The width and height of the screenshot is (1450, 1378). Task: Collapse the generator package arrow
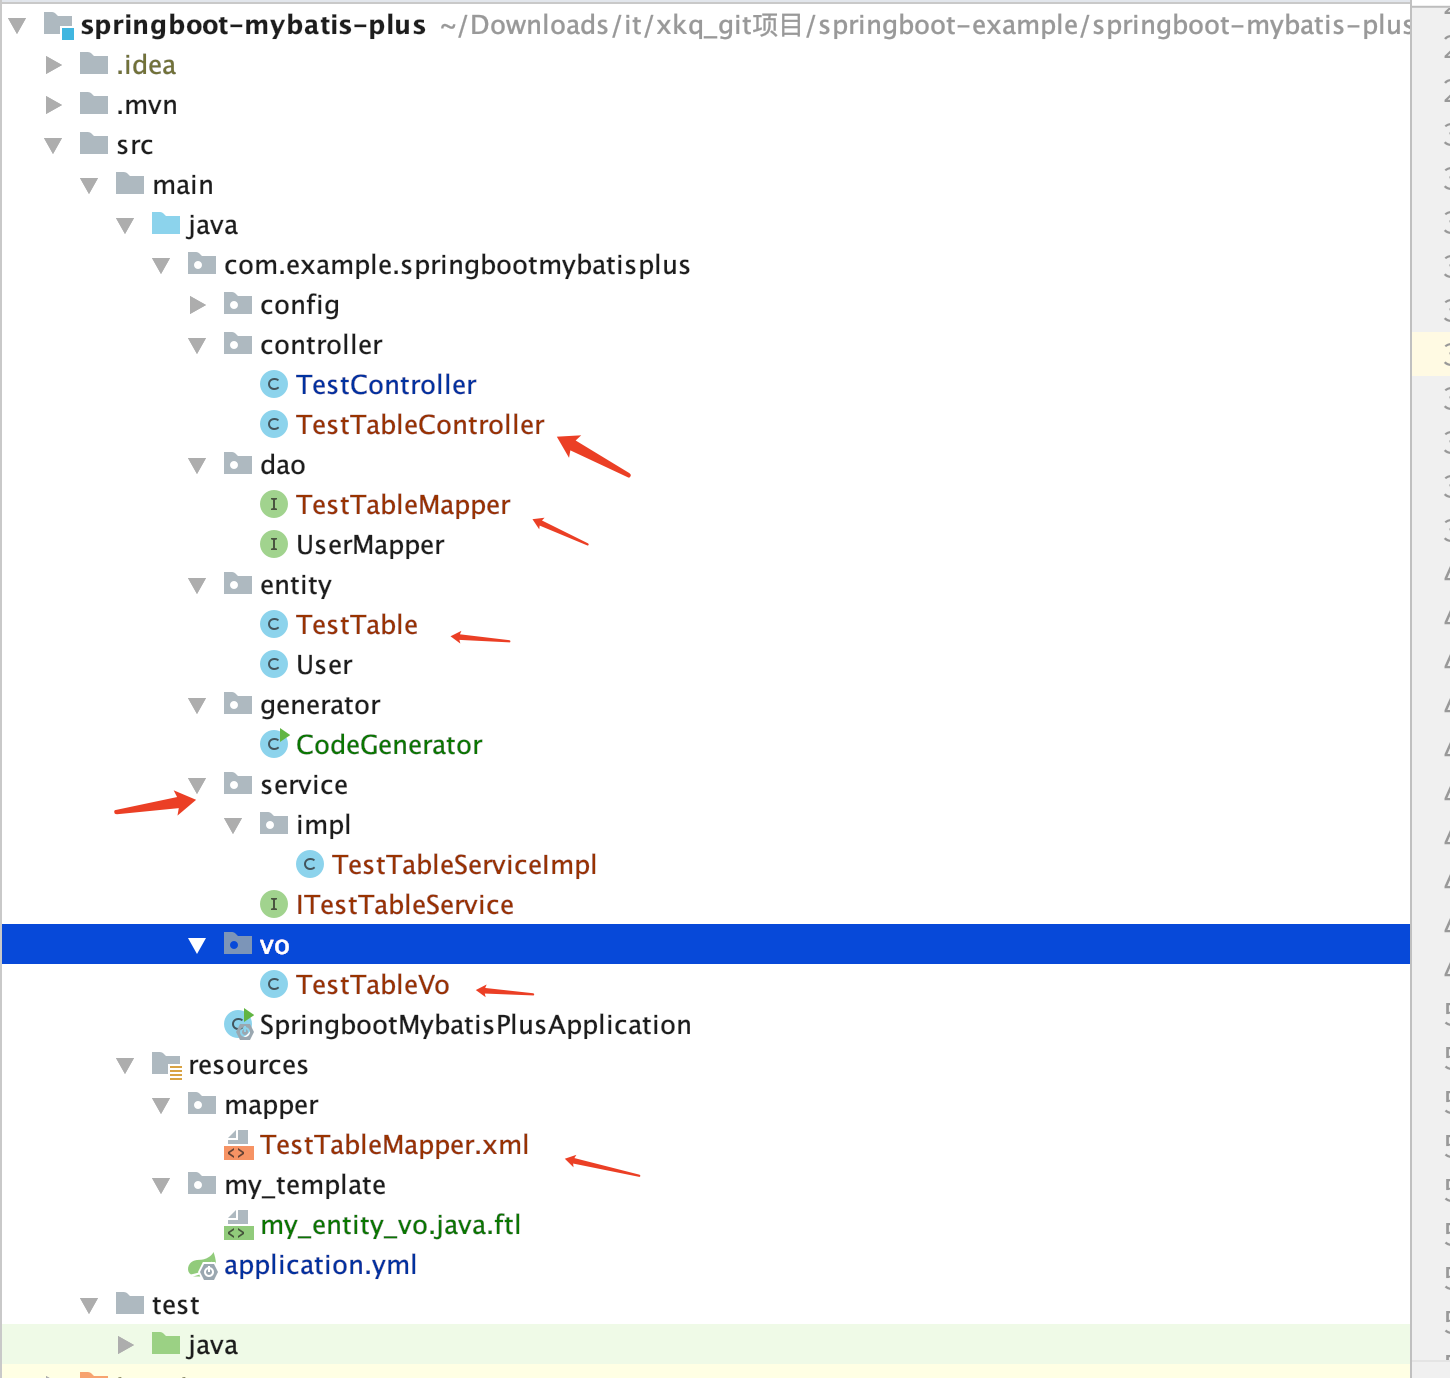coord(198,706)
